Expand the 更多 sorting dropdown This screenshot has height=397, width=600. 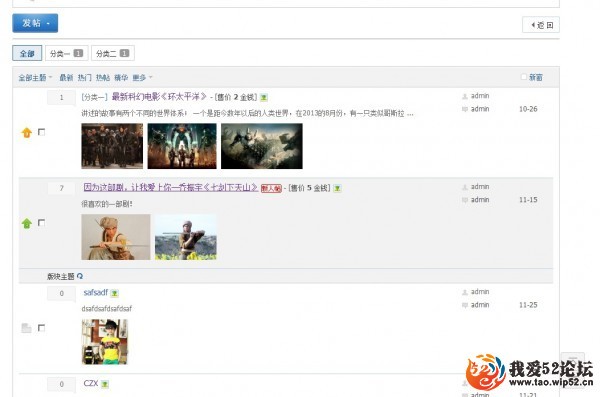click(x=142, y=78)
